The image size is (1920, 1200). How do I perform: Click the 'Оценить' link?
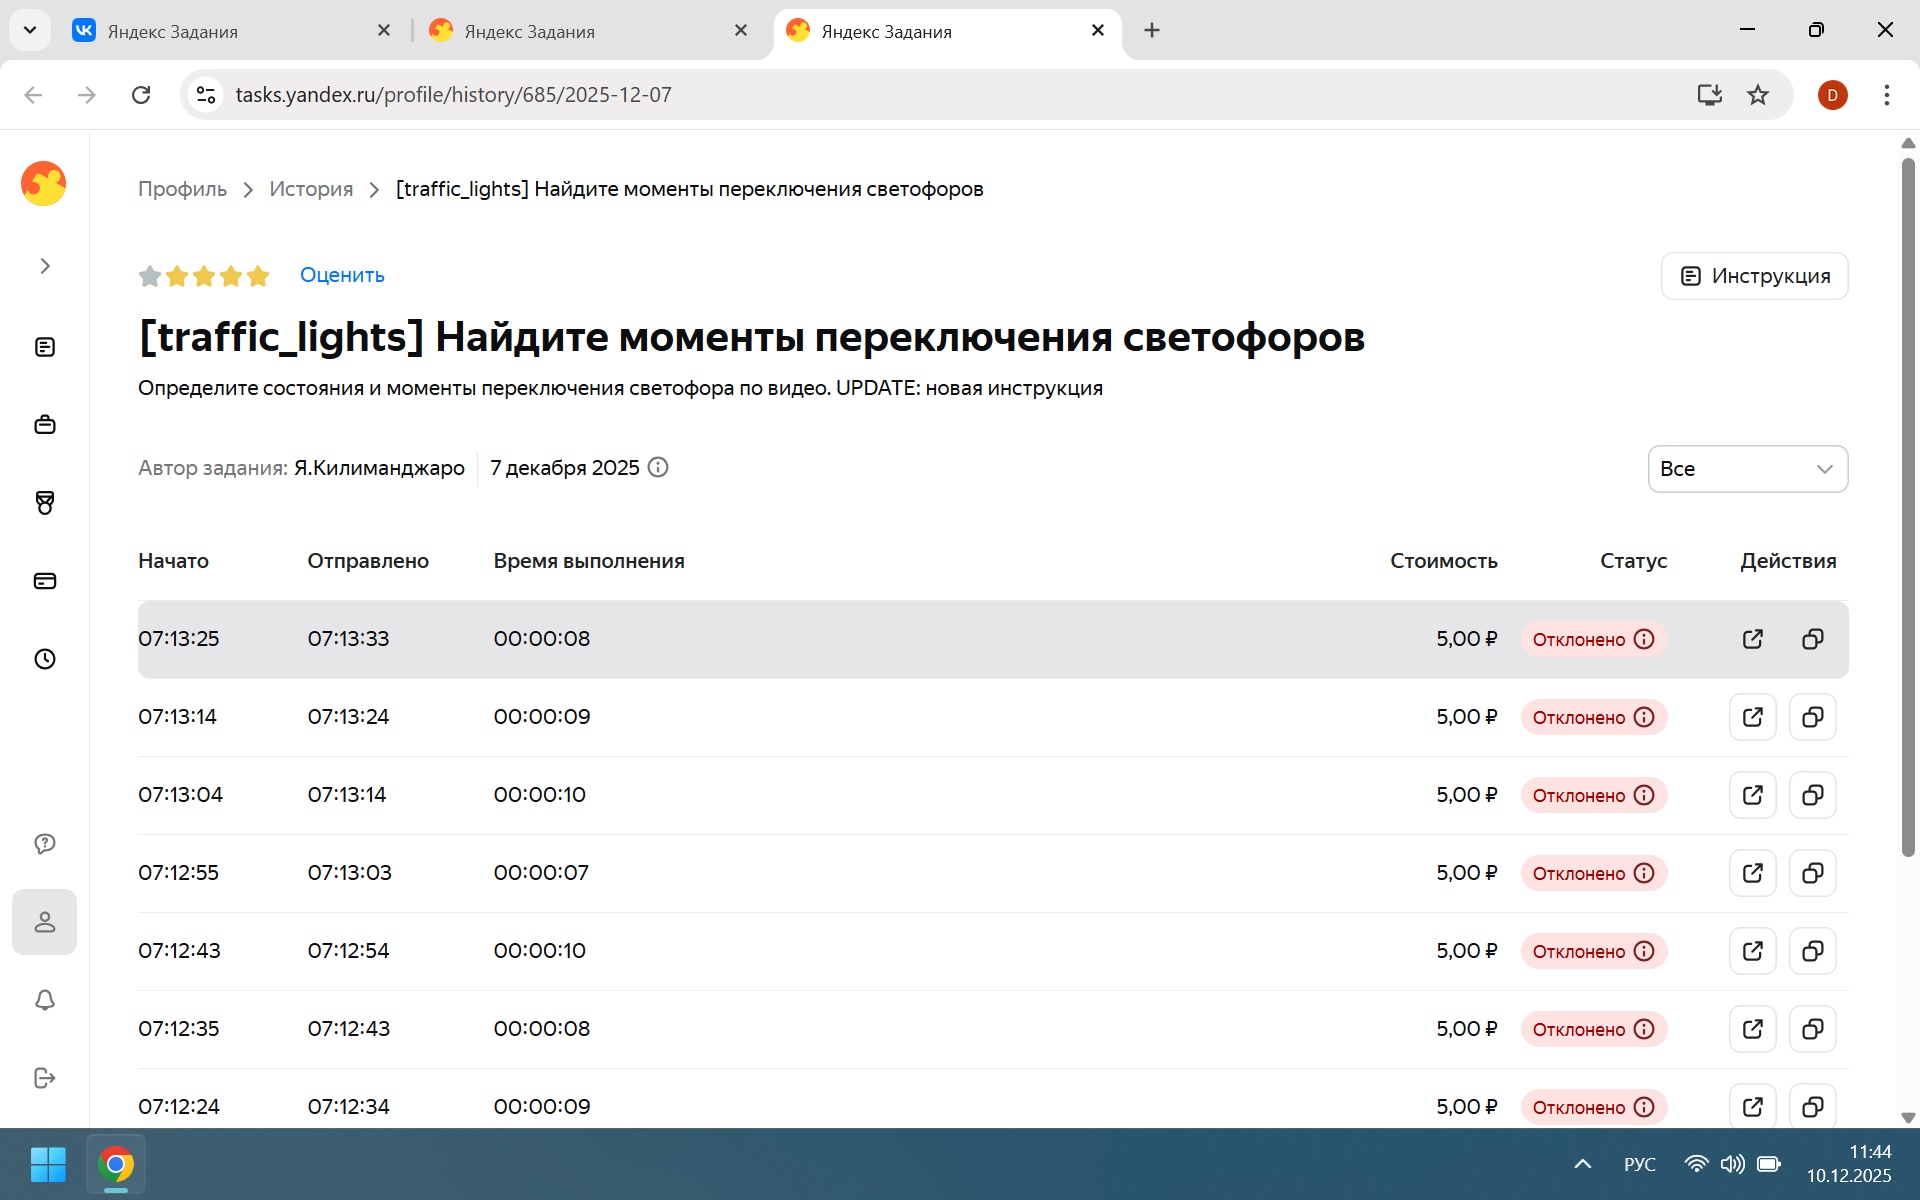click(x=342, y=275)
